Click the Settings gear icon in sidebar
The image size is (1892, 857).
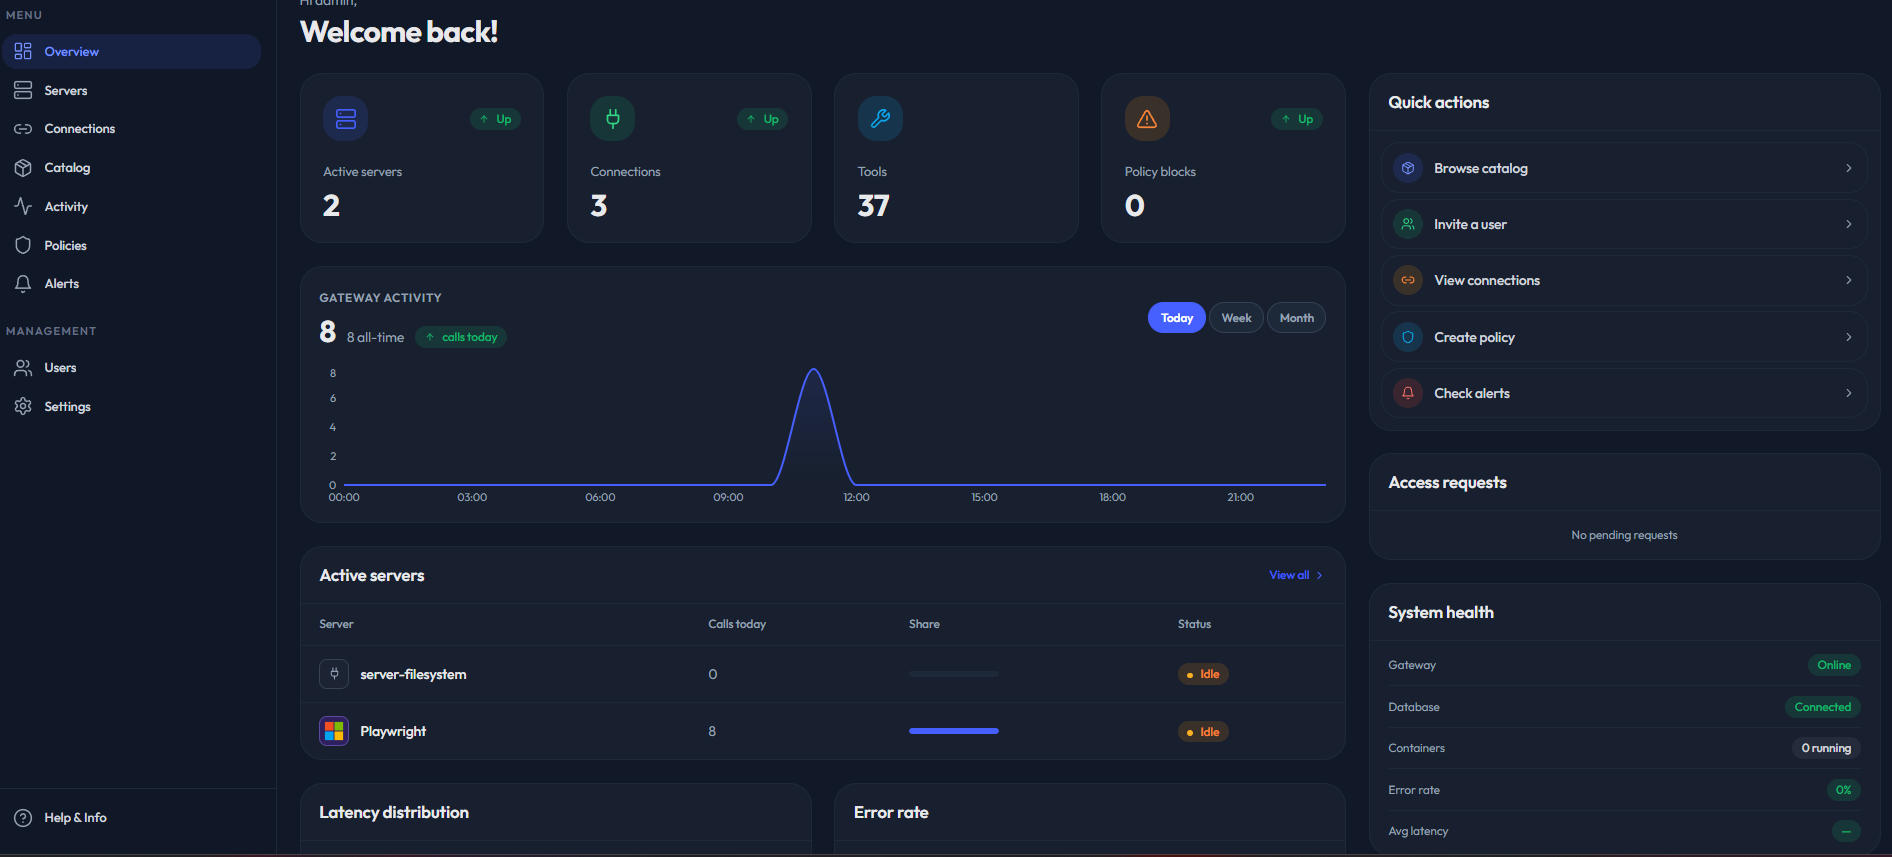(x=23, y=406)
